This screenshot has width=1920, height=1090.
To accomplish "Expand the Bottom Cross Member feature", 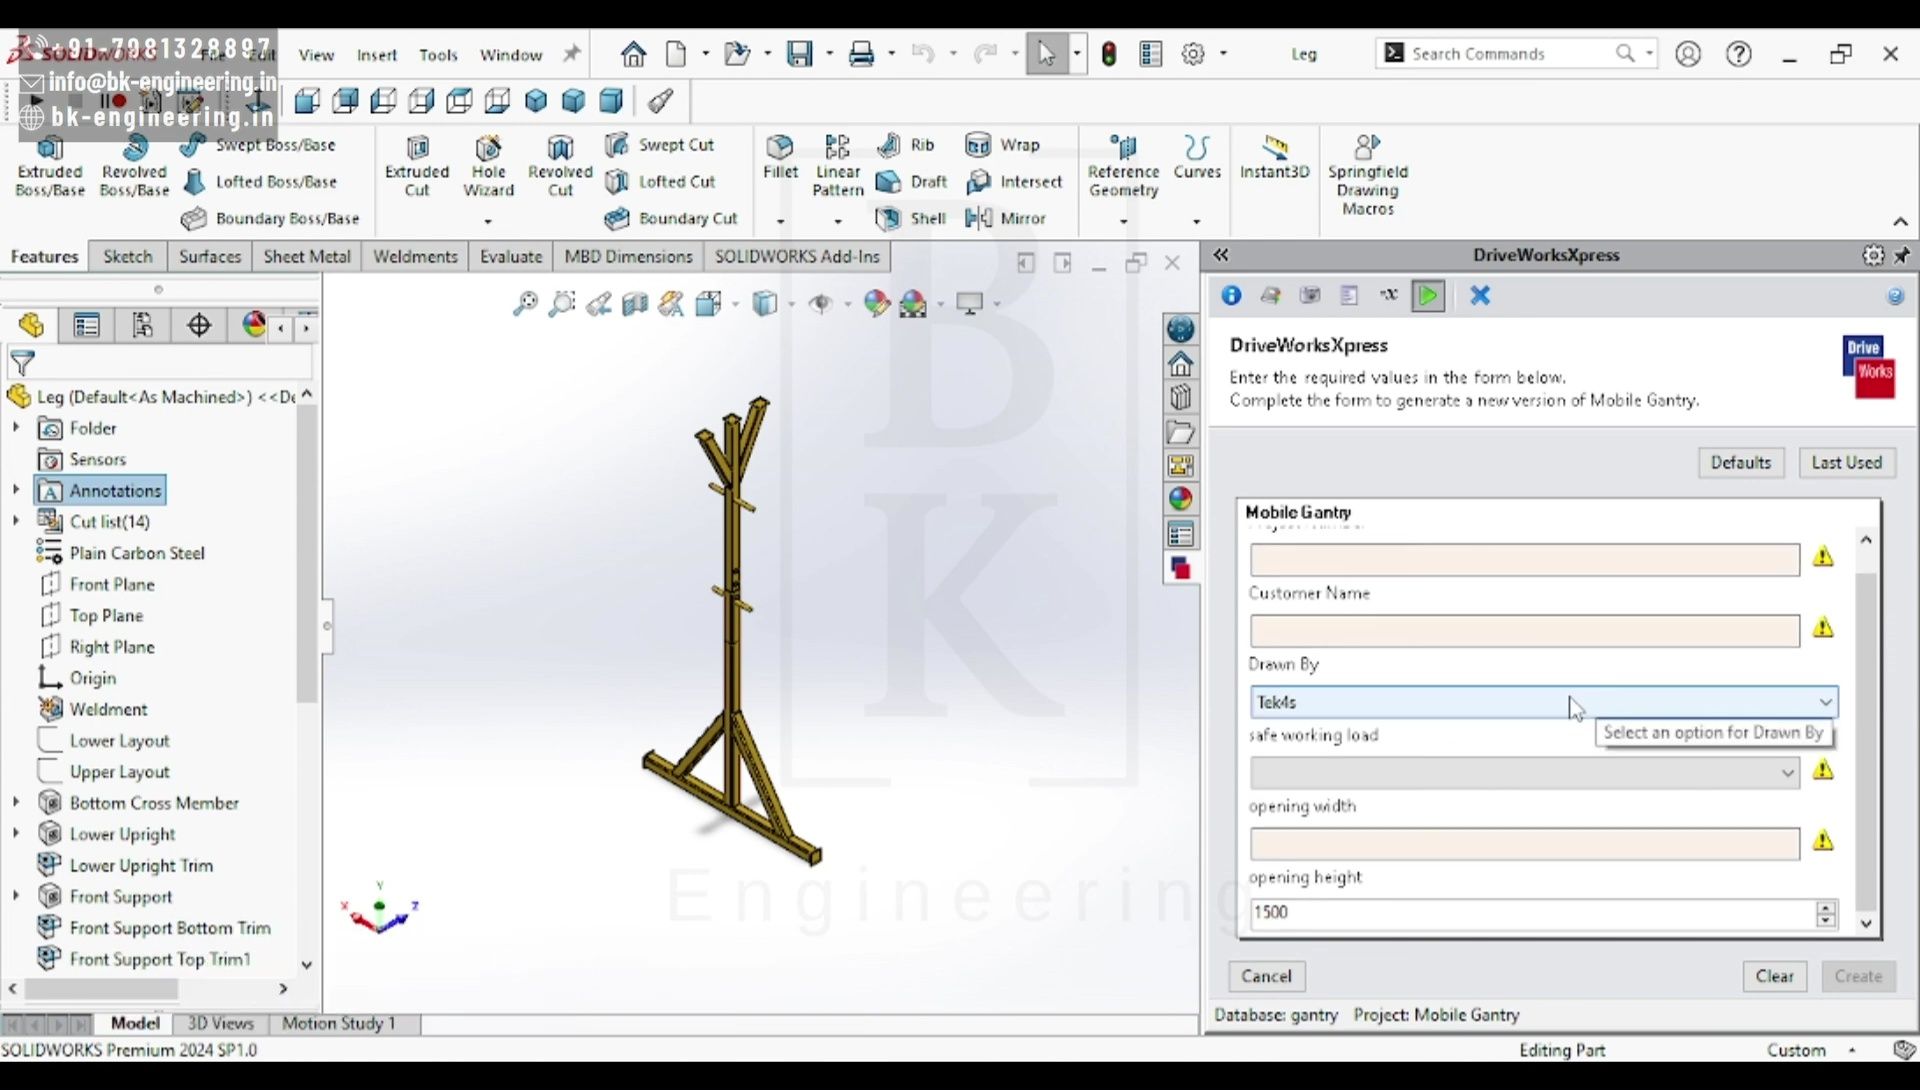I will pyautogui.click(x=16, y=802).
